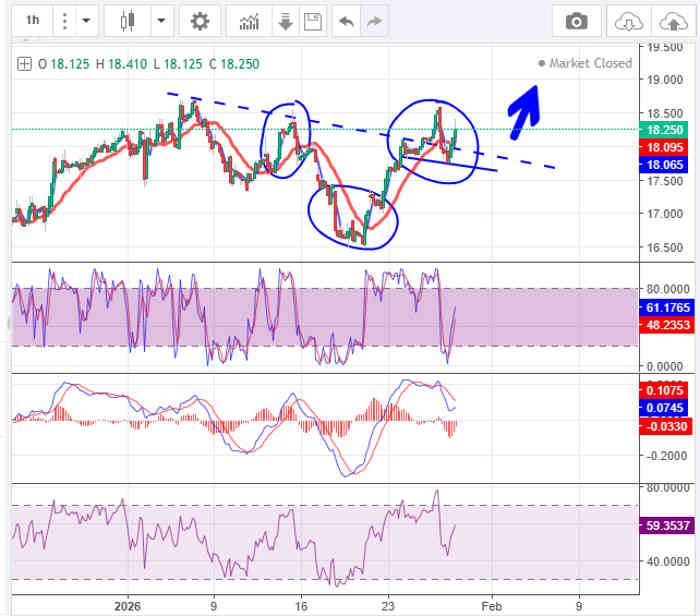Viewport: 700px width, 616px height.
Task: Undo the last chart action
Action: coord(346,21)
